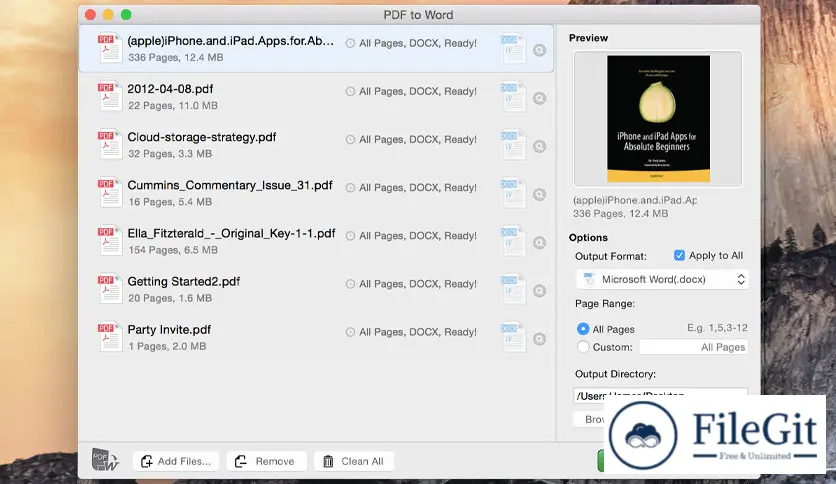Click PDF icon of Getting Started2.pdf

click(x=110, y=288)
